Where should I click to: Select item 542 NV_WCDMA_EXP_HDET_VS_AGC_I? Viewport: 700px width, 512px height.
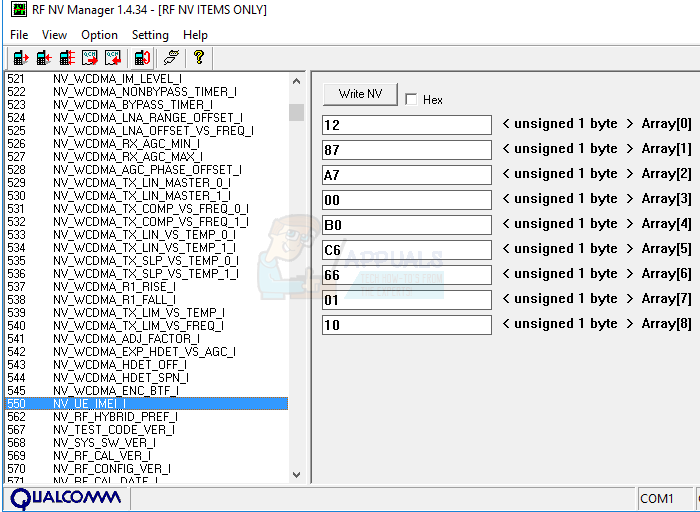point(146,351)
